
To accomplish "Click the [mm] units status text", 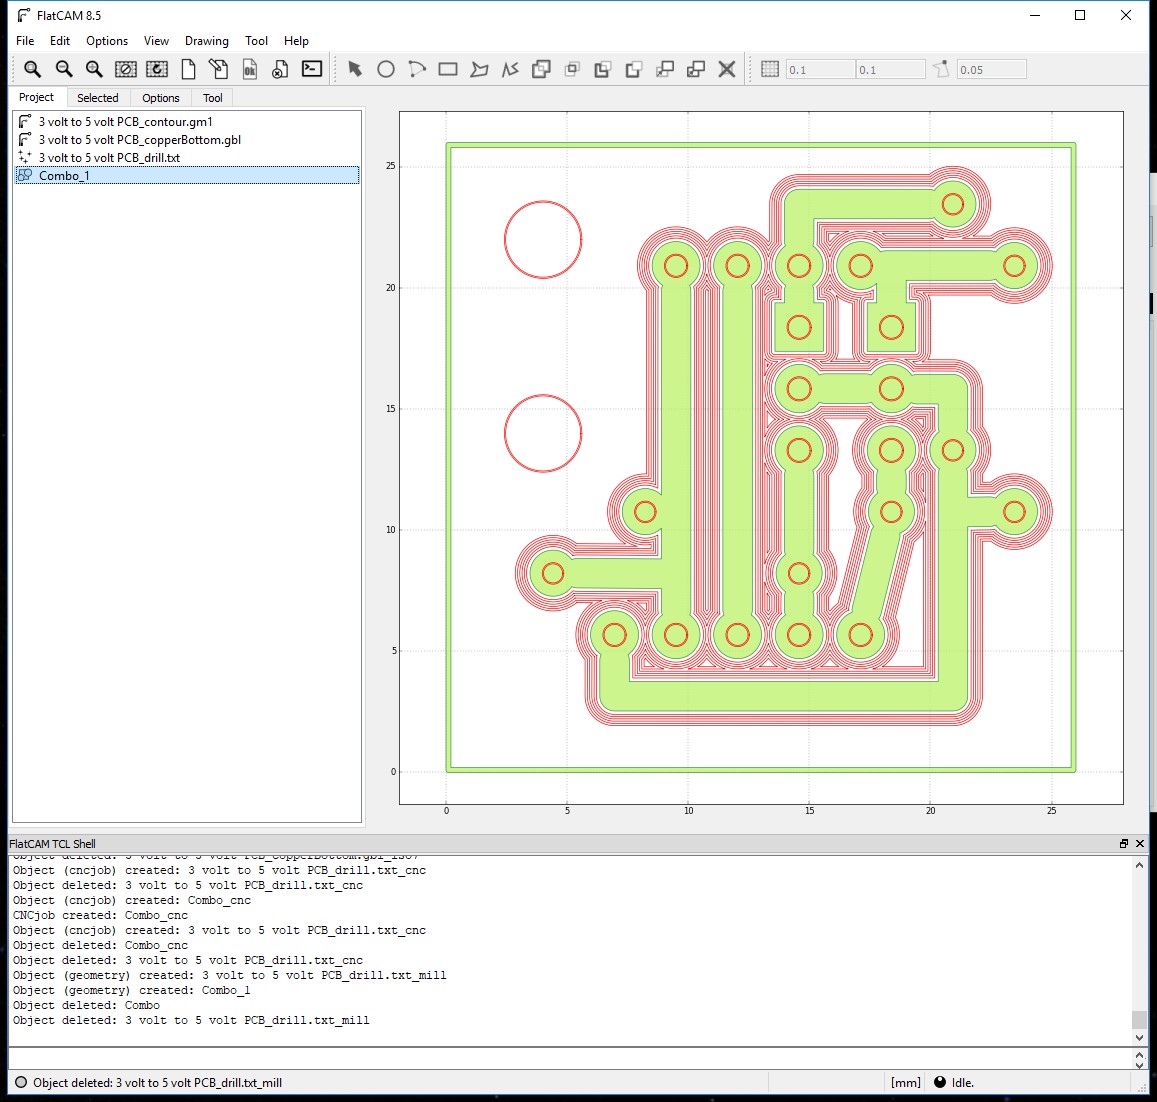I will (905, 1083).
